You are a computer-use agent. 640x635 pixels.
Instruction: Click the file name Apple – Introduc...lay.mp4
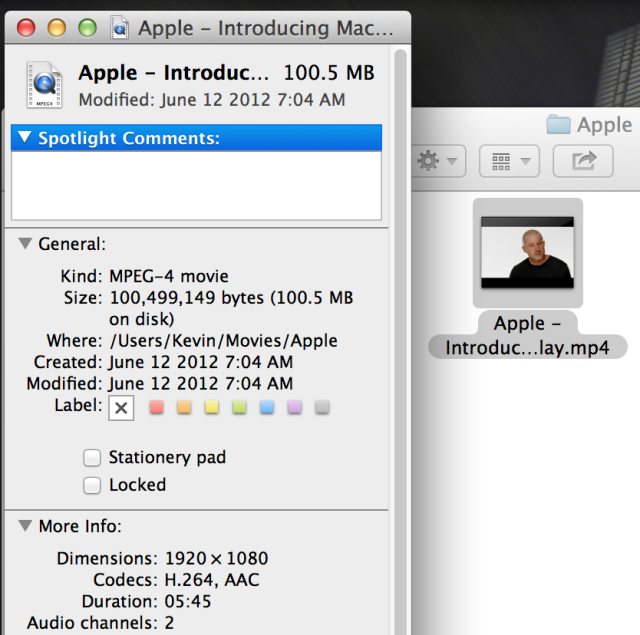[x=527, y=335]
